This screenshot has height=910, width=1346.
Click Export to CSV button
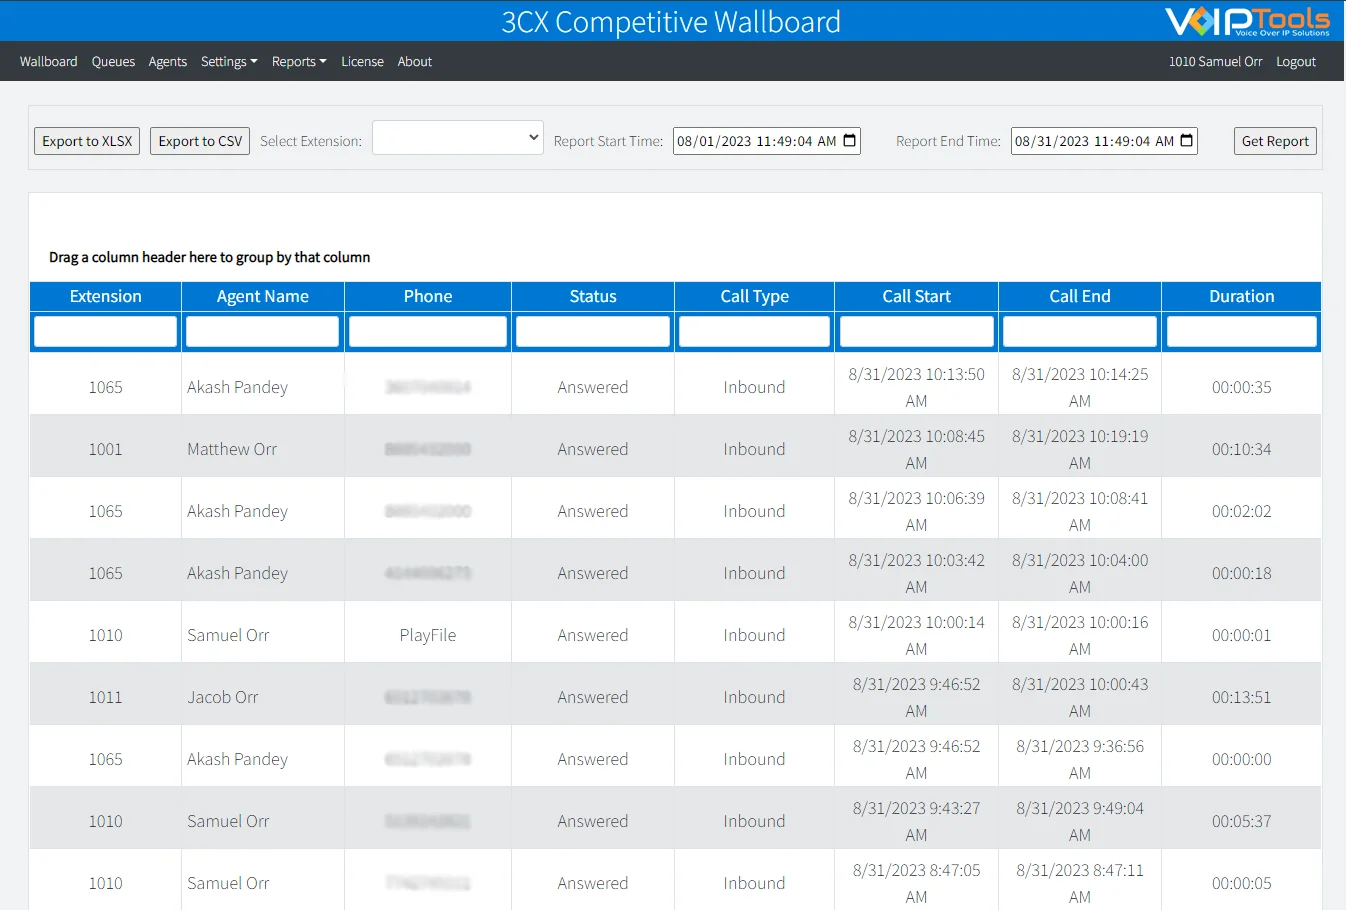coord(200,141)
